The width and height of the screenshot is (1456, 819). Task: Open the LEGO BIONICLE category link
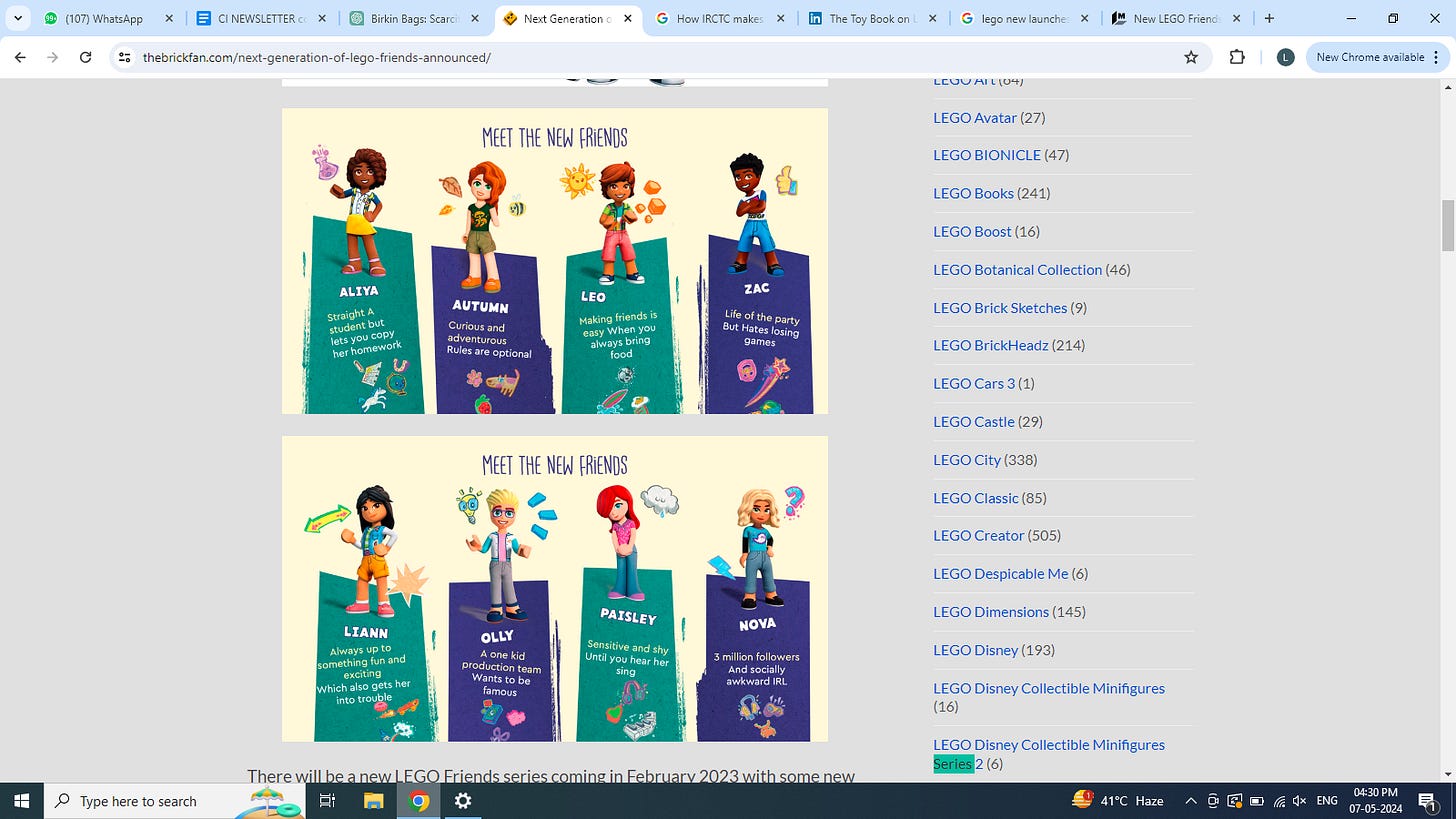(987, 155)
